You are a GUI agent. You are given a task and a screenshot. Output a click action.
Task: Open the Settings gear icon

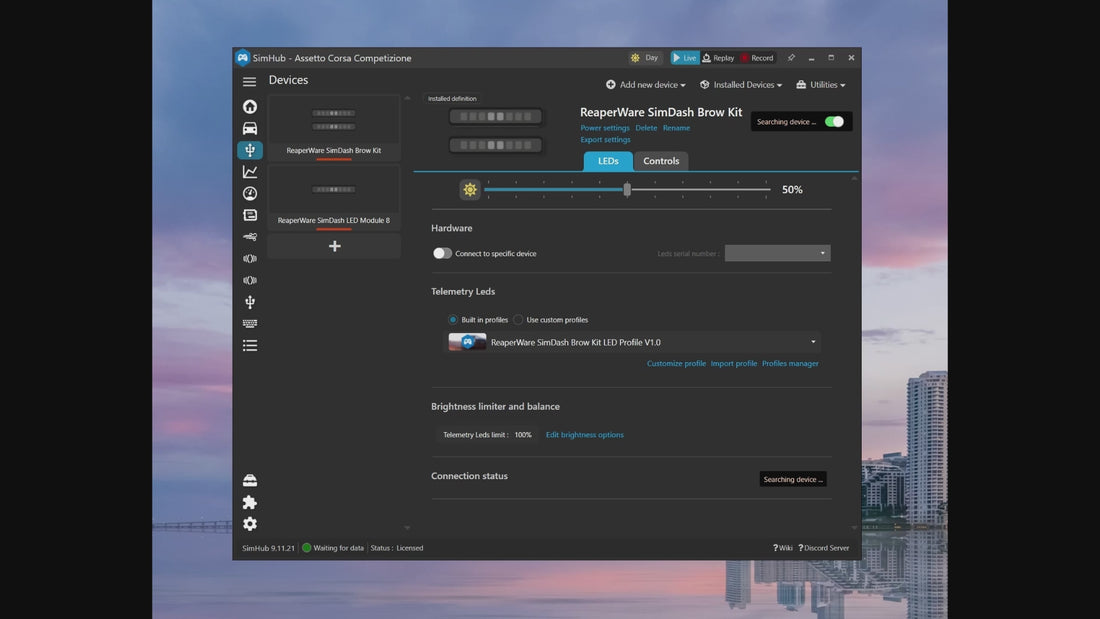click(250, 524)
